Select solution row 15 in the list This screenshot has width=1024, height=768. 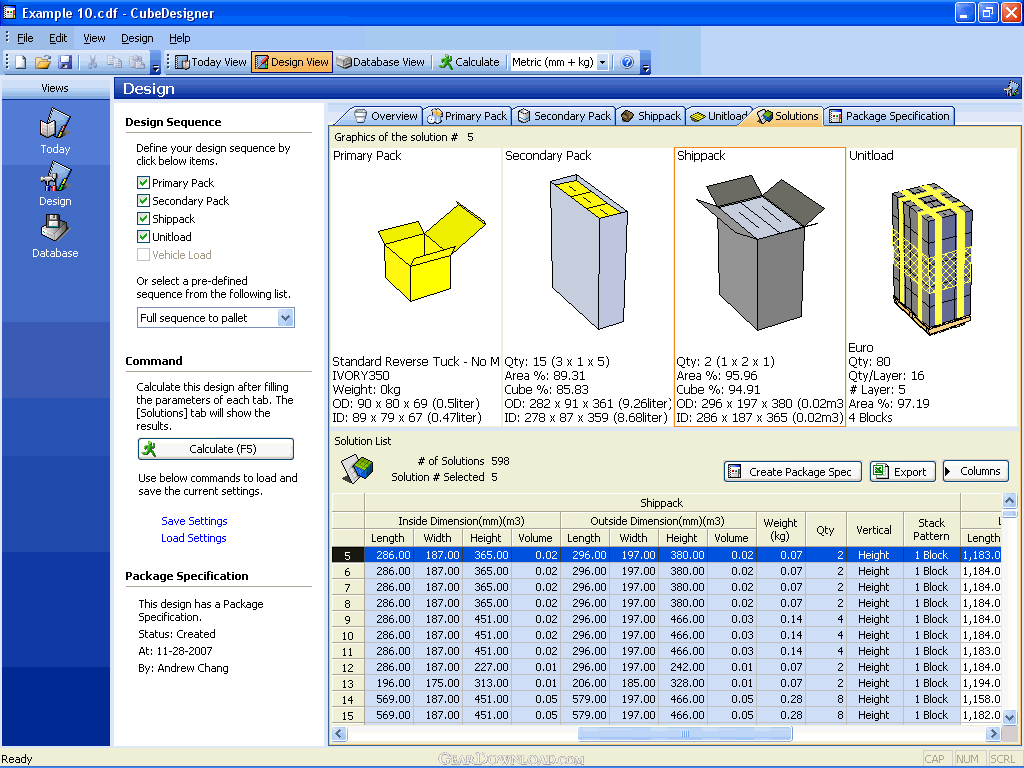click(666, 715)
